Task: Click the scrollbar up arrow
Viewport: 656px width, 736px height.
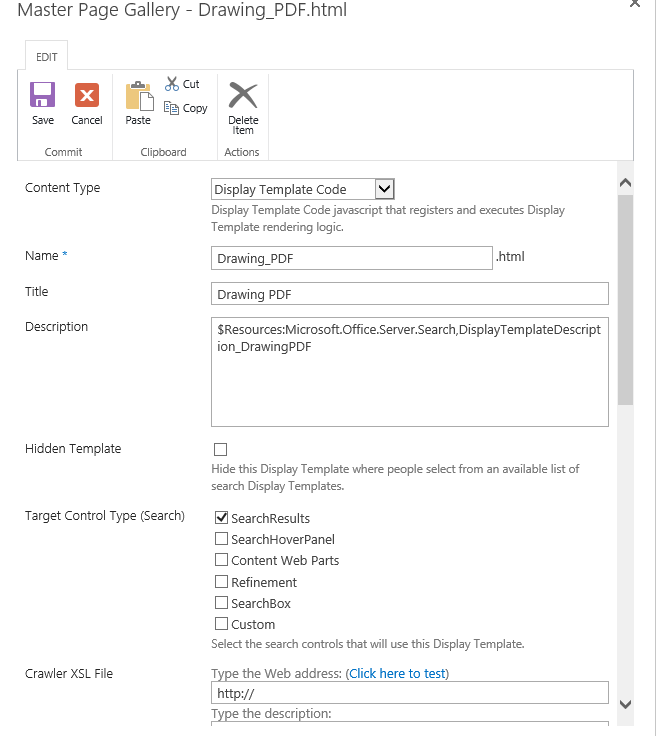Action: pos(625,183)
